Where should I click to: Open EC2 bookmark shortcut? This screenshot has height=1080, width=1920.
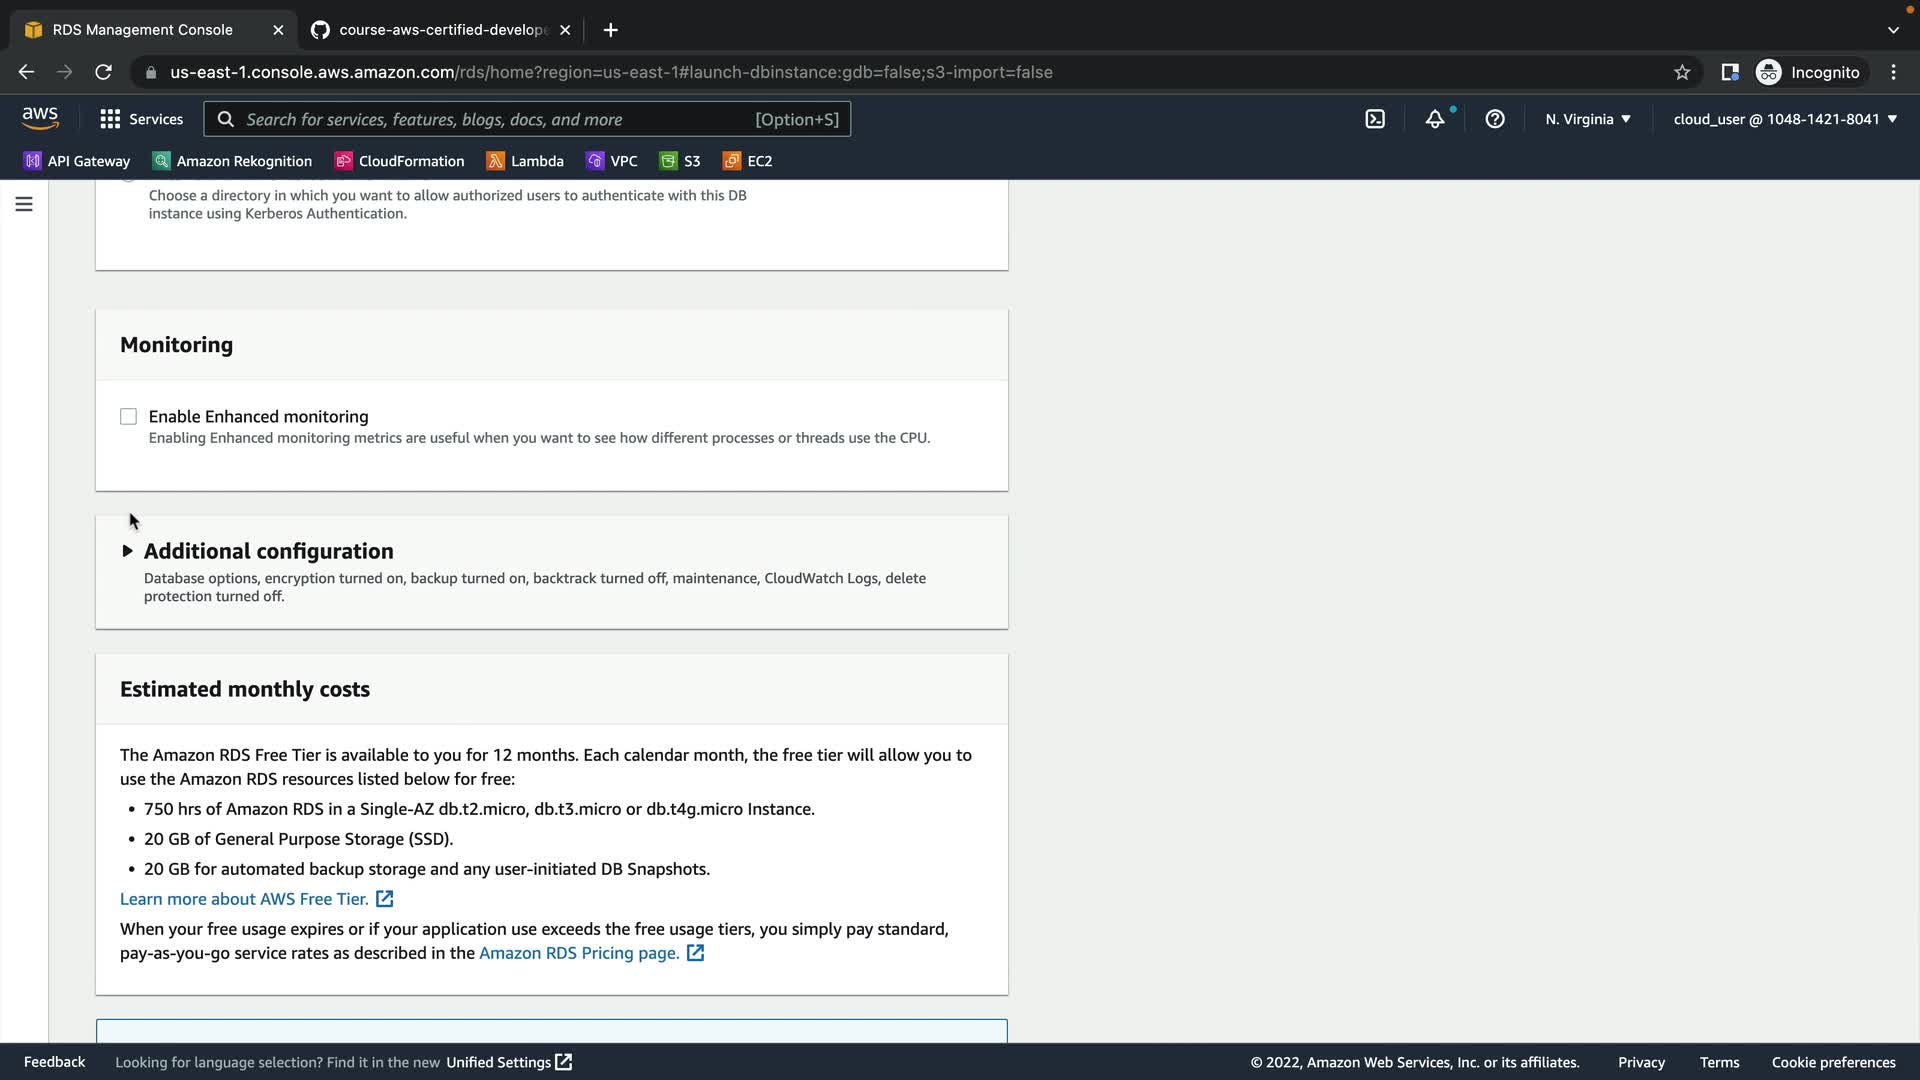point(748,161)
